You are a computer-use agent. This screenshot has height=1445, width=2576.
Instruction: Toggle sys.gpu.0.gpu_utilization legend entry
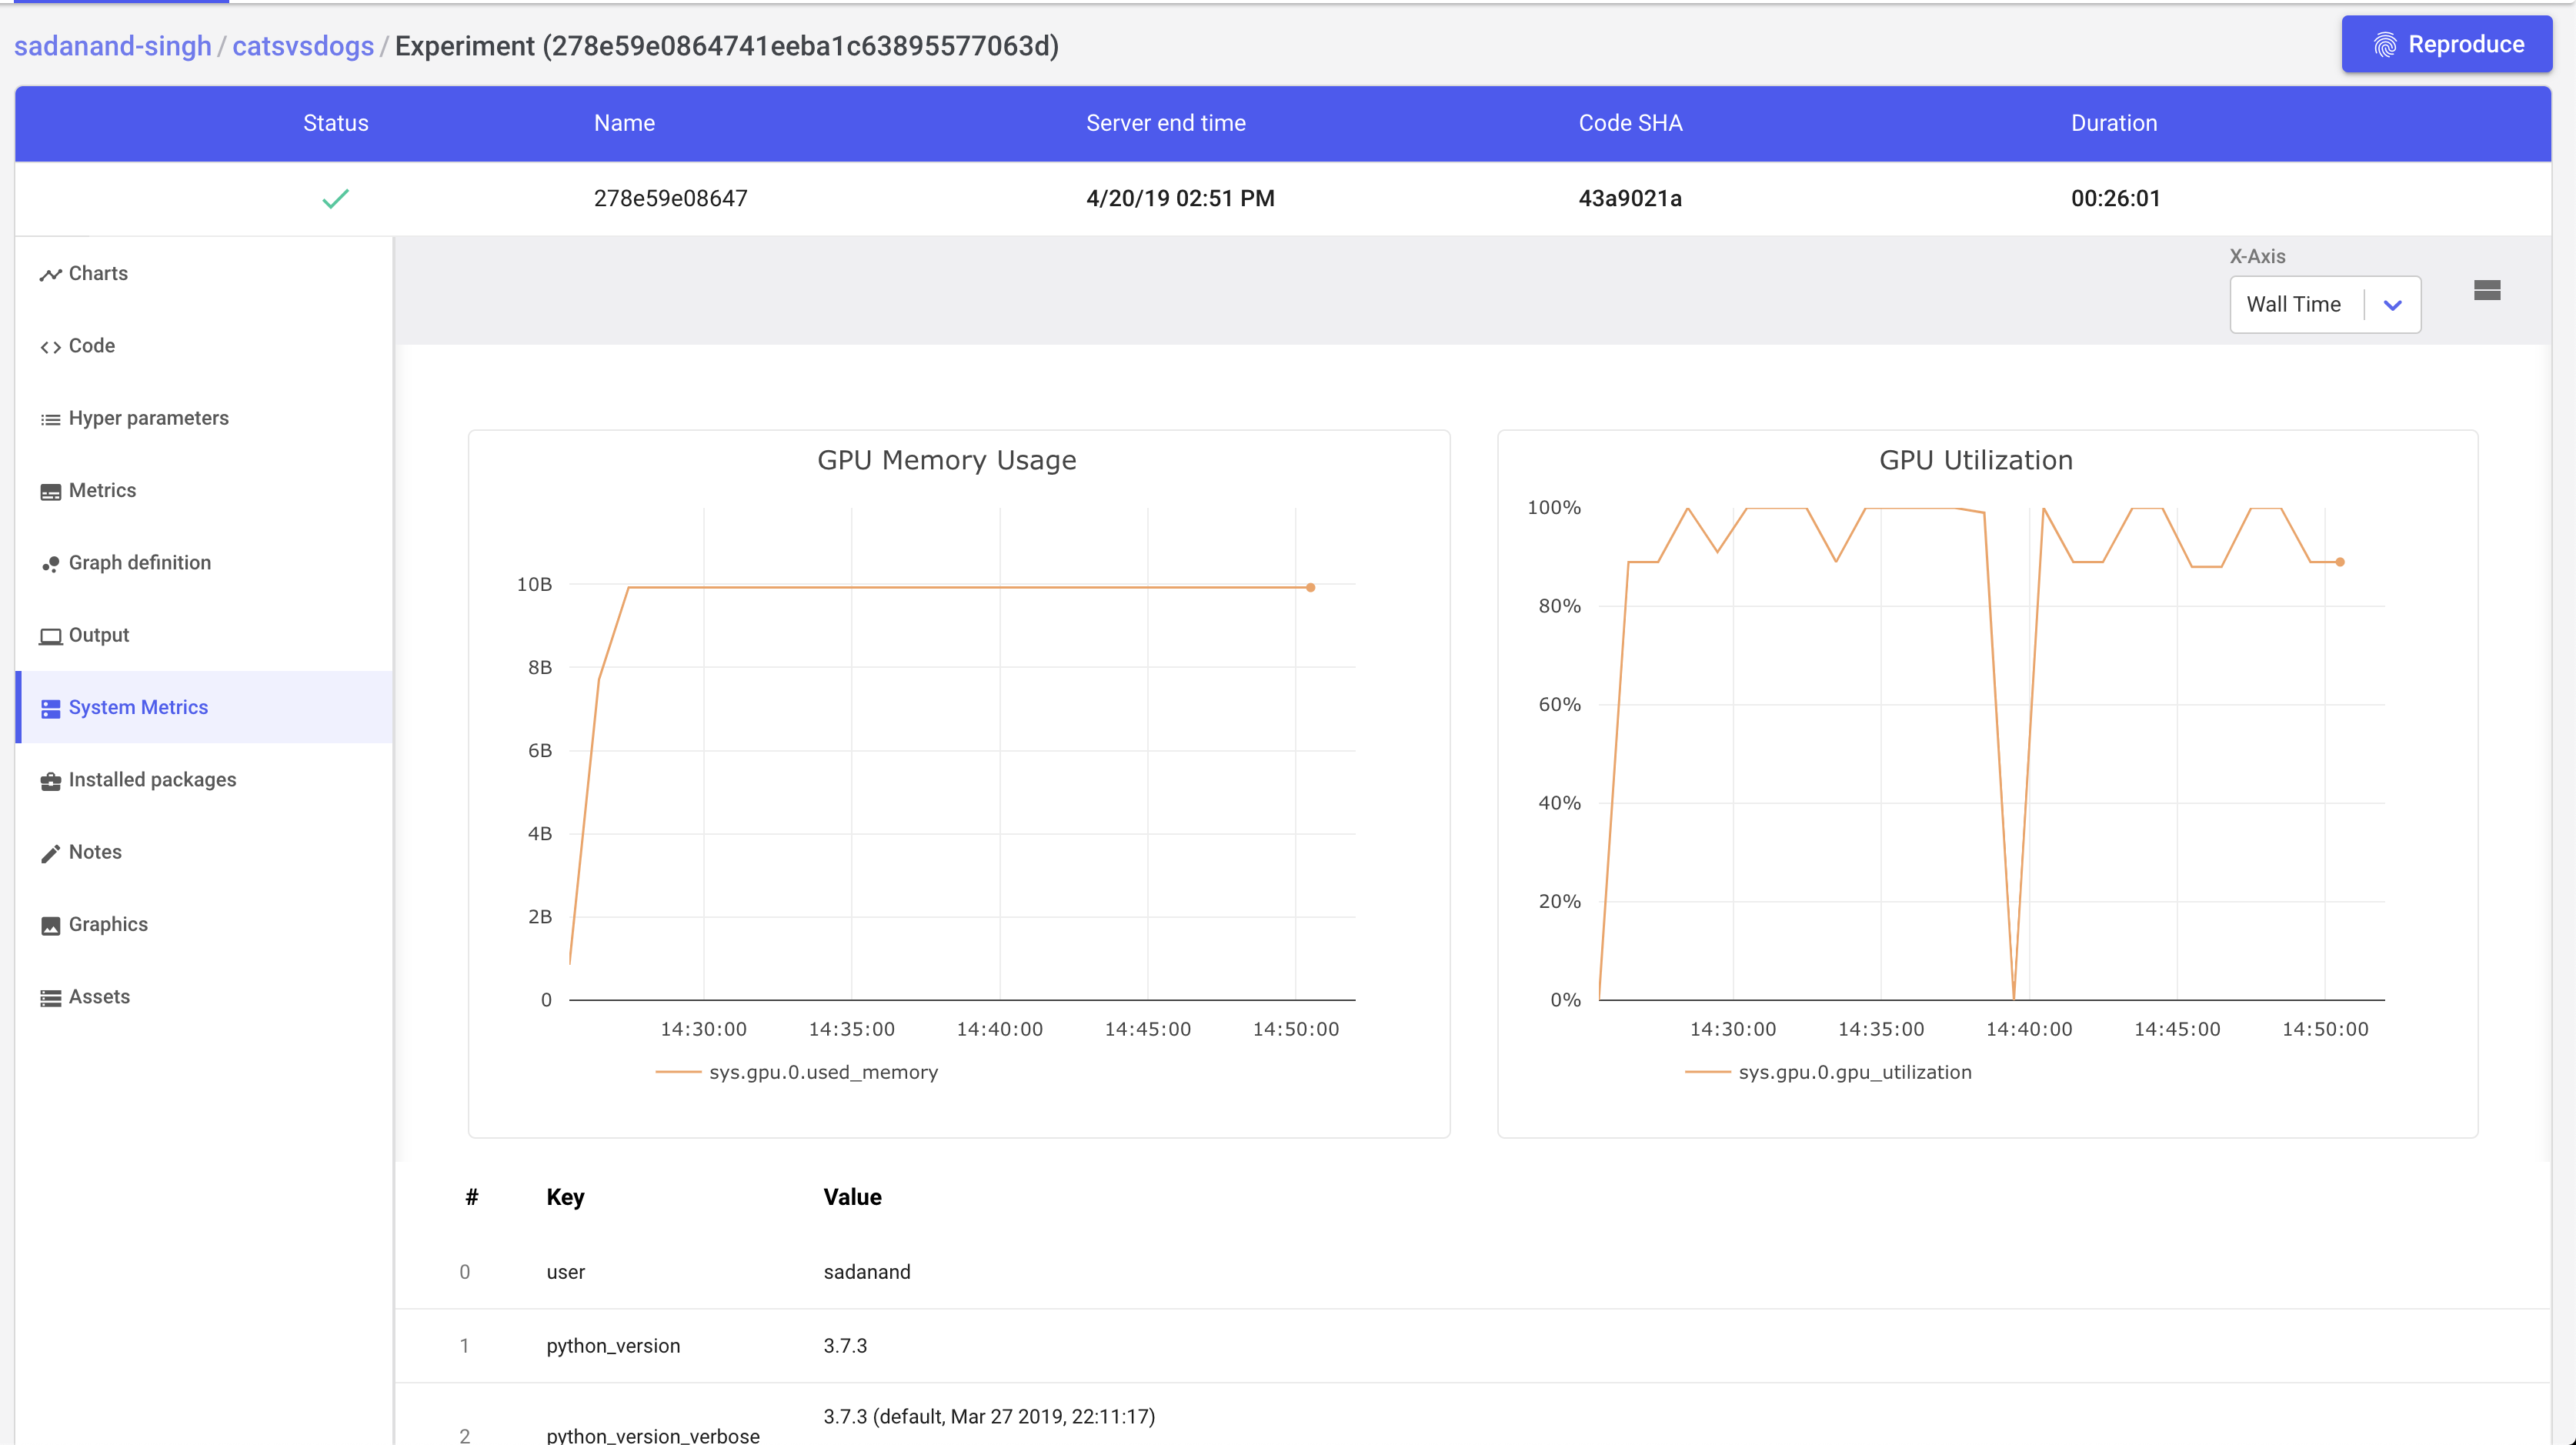coord(1829,1072)
